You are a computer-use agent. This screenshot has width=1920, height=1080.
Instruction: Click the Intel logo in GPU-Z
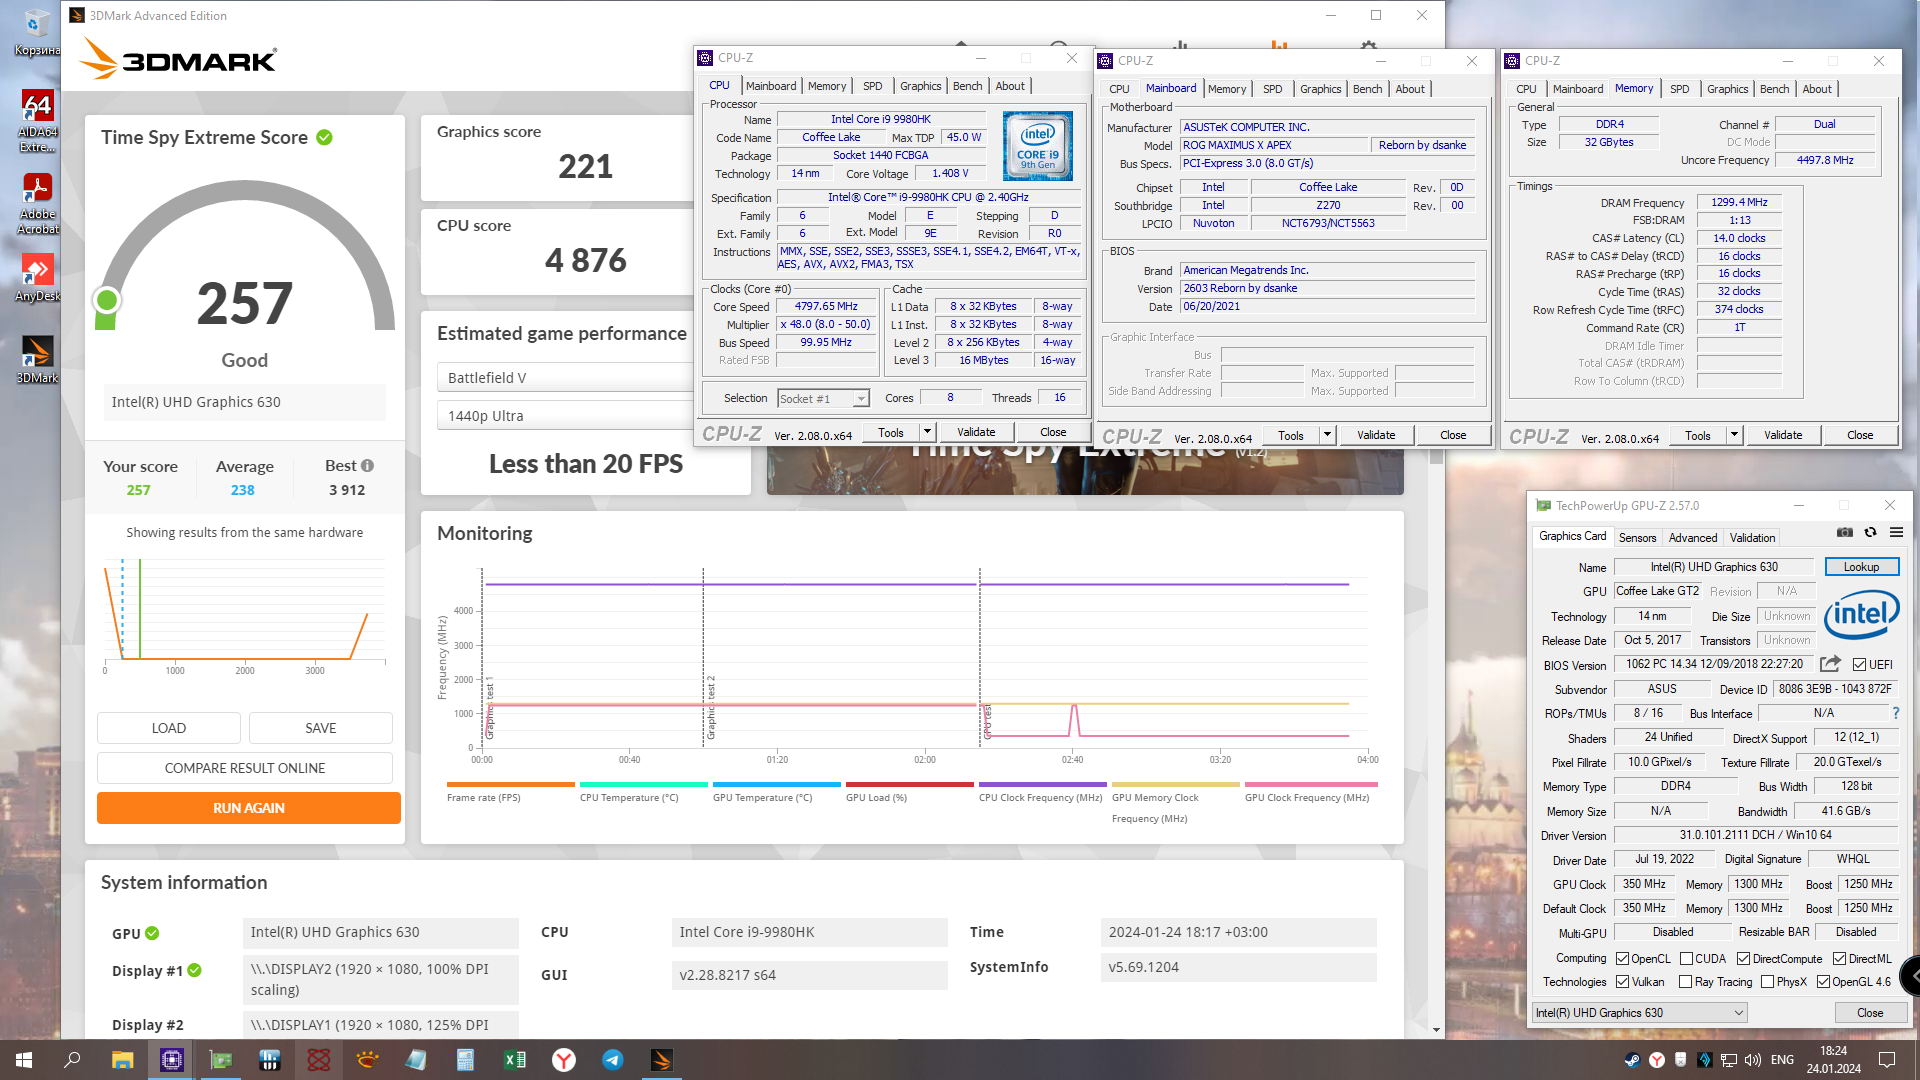1861,616
